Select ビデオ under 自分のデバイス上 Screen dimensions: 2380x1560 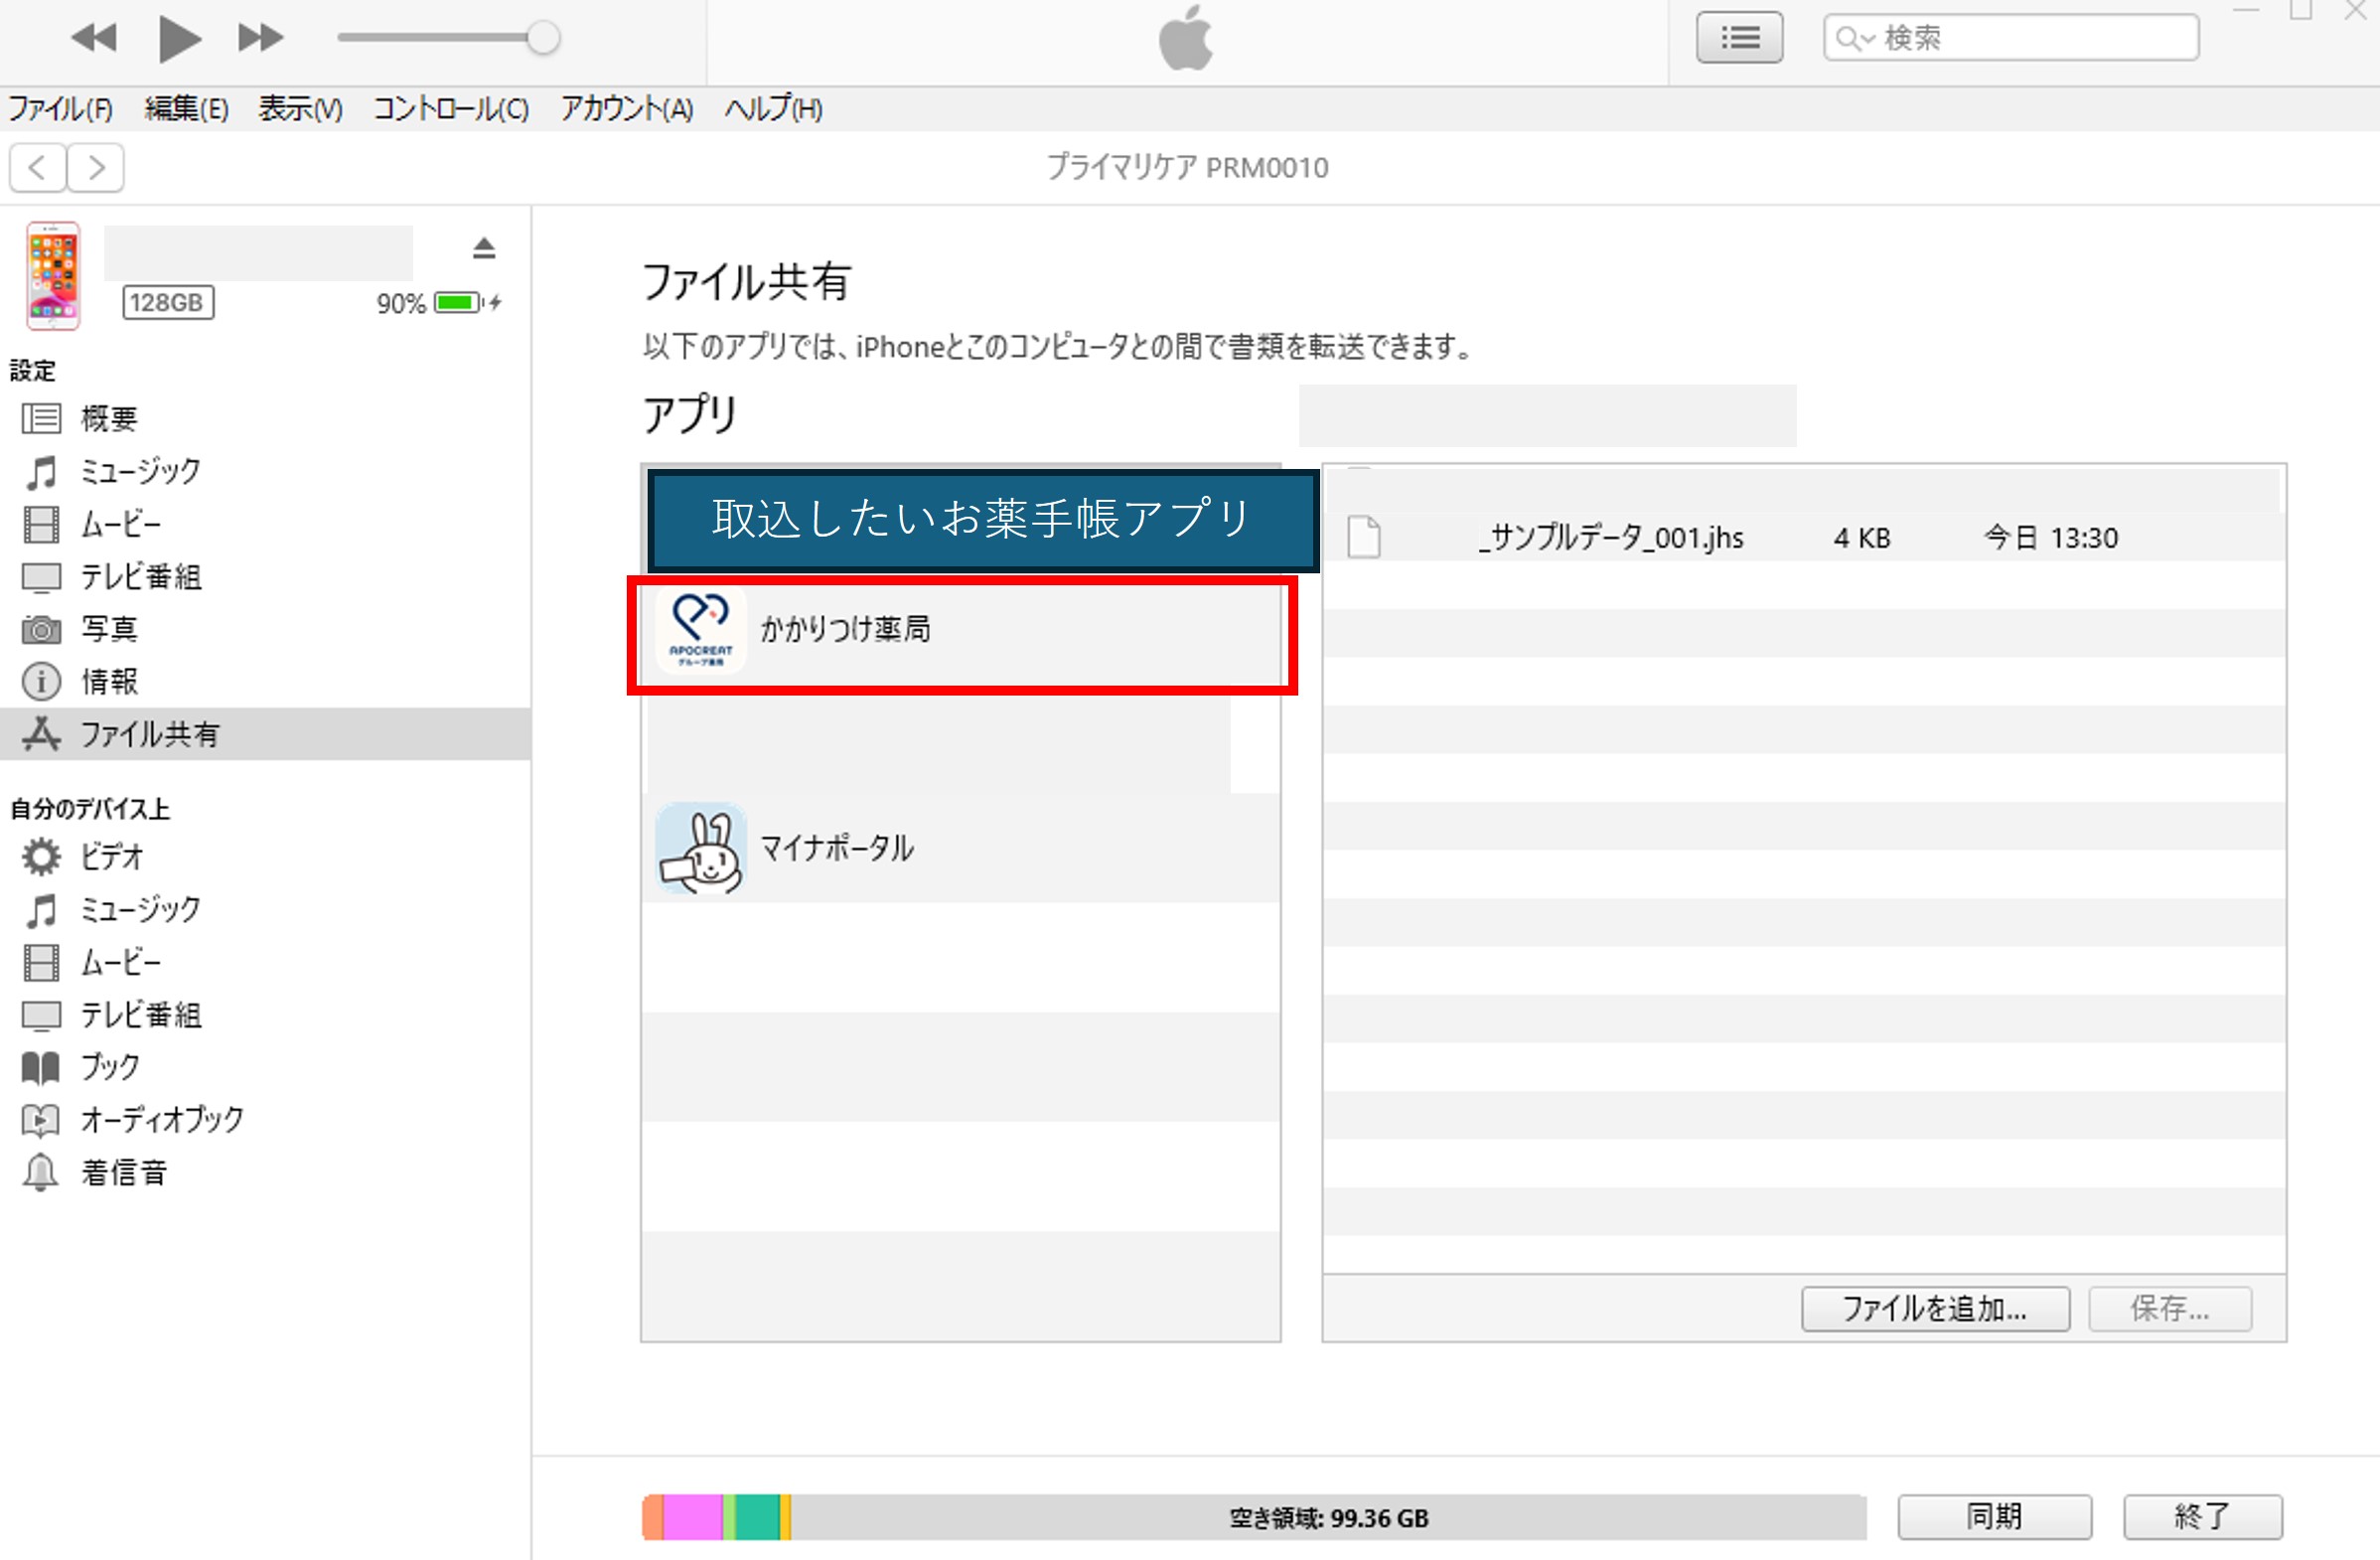coord(265,857)
